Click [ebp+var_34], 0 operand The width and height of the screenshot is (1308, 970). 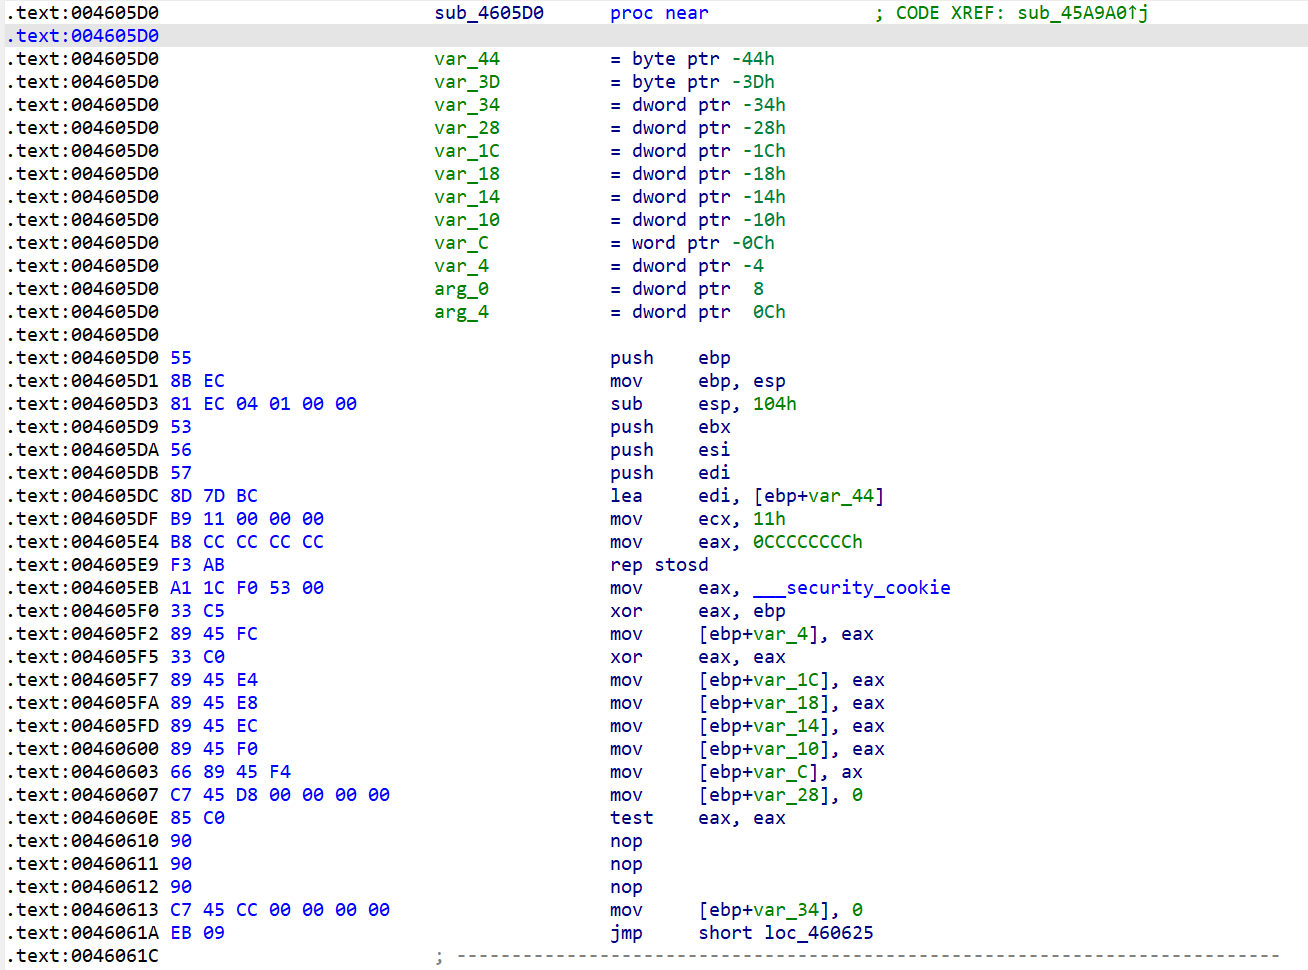780,910
